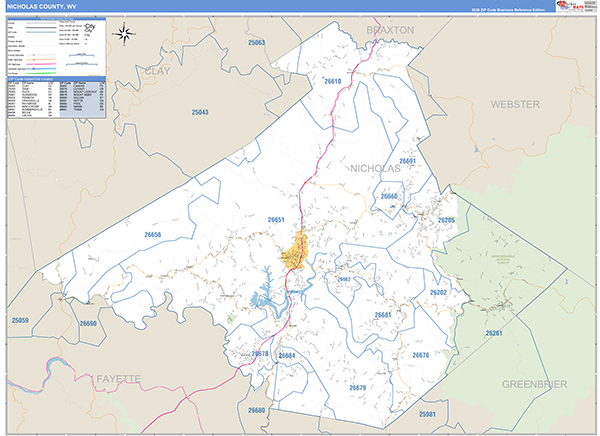Click the BRAXTON county label
This screenshot has height=436, width=600.
pyautogui.click(x=390, y=30)
